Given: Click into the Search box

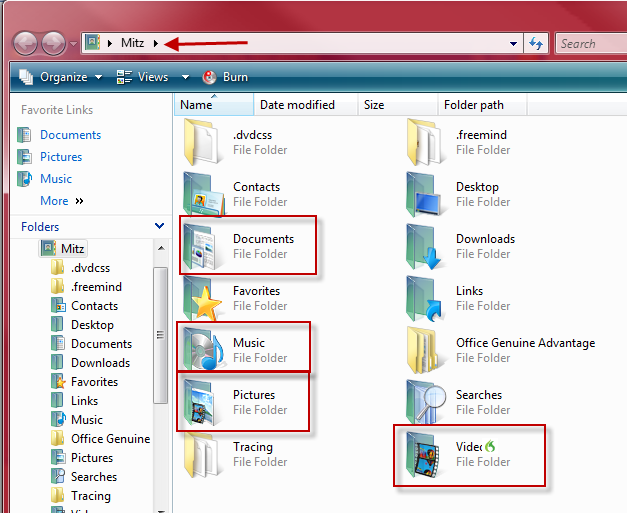Looking at the screenshot, I should (x=591, y=43).
